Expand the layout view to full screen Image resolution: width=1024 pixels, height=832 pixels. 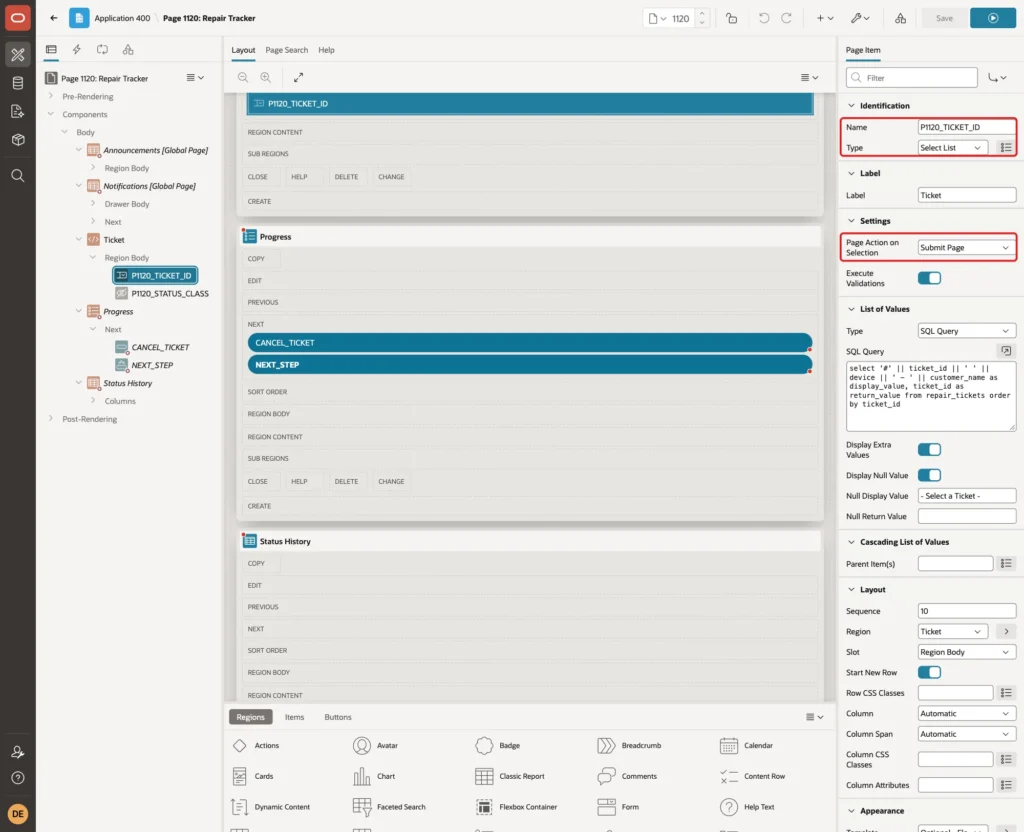(298, 77)
